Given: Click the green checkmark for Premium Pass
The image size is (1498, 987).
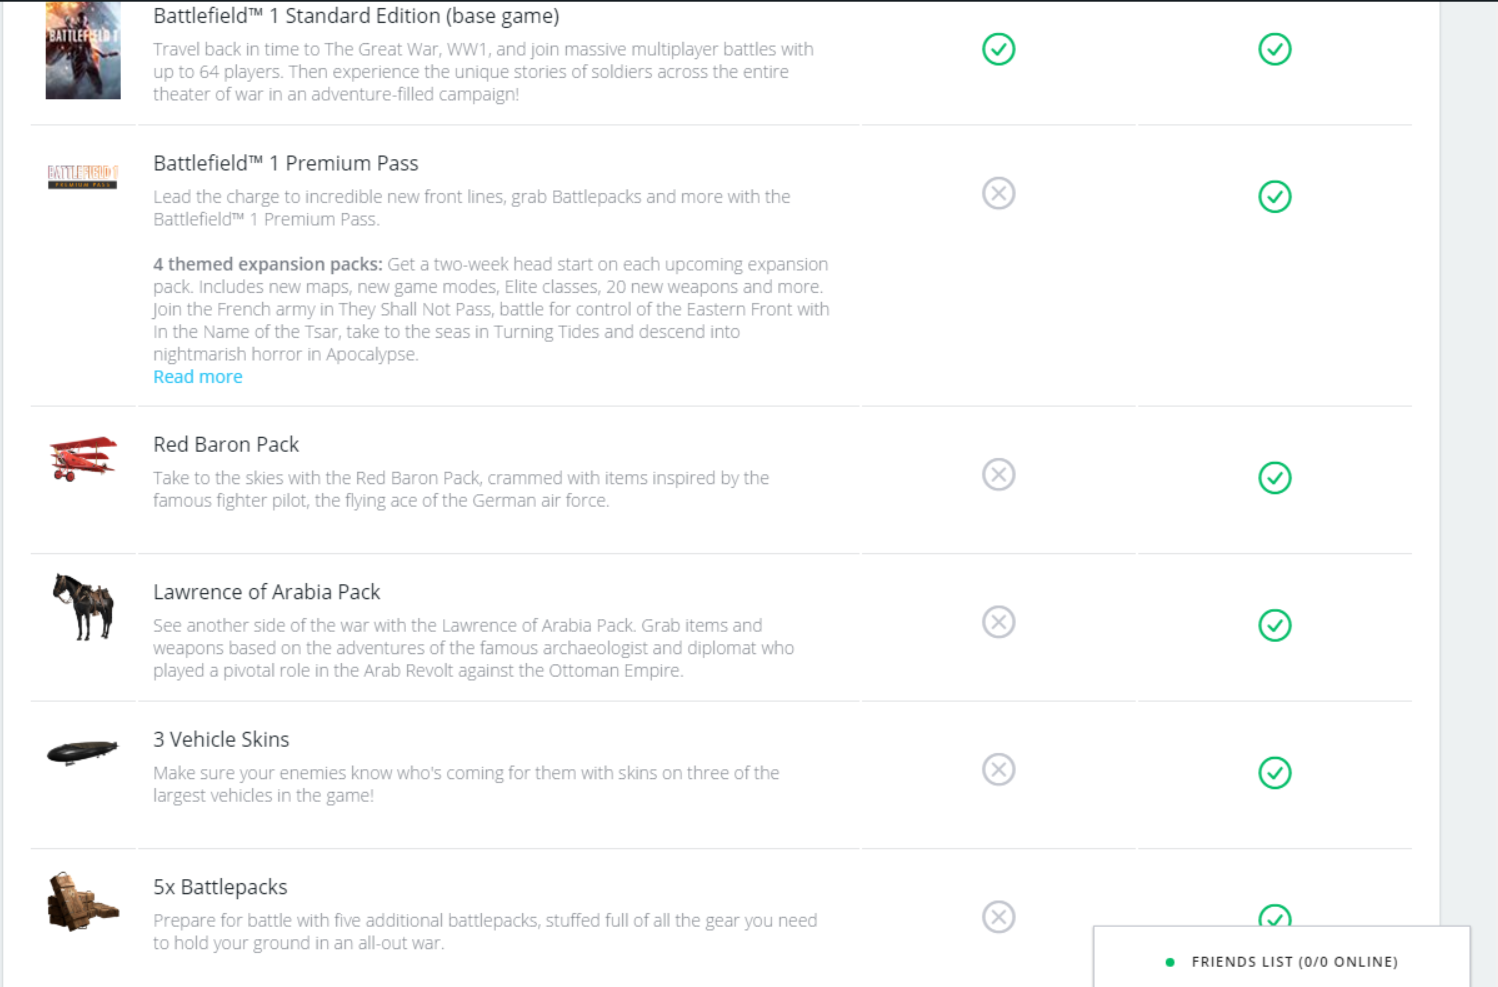Looking at the screenshot, I should 1274,196.
